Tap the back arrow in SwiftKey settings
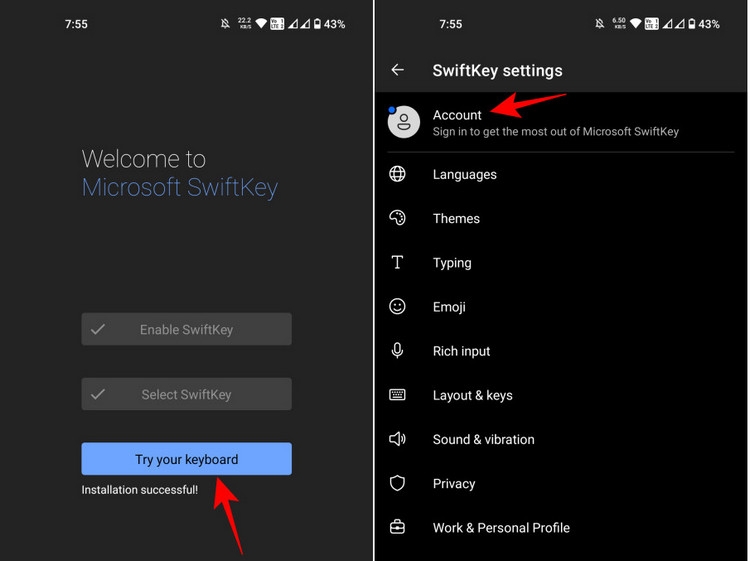750x561 pixels. pyautogui.click(x=397, y=70)
